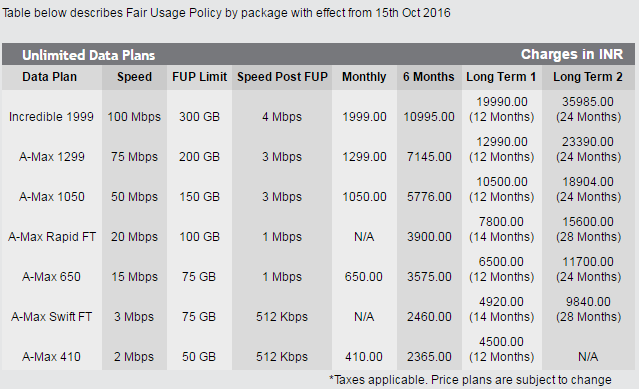Click the A-Max 1050 plan name

pos(52,197)
